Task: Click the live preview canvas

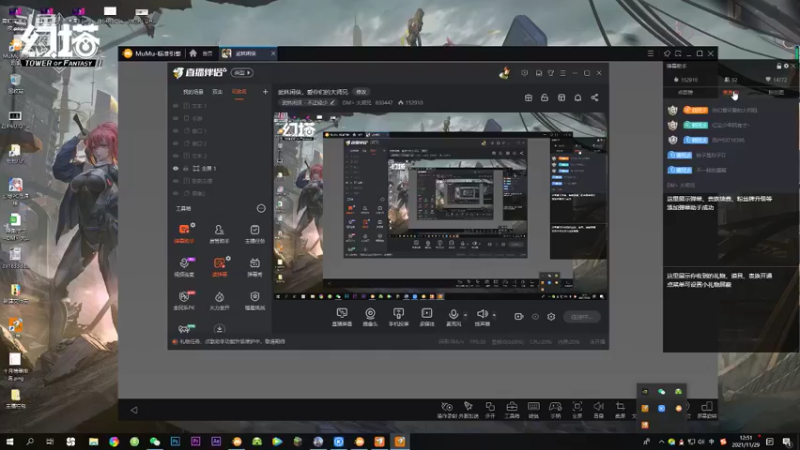Action: [440, 206]
